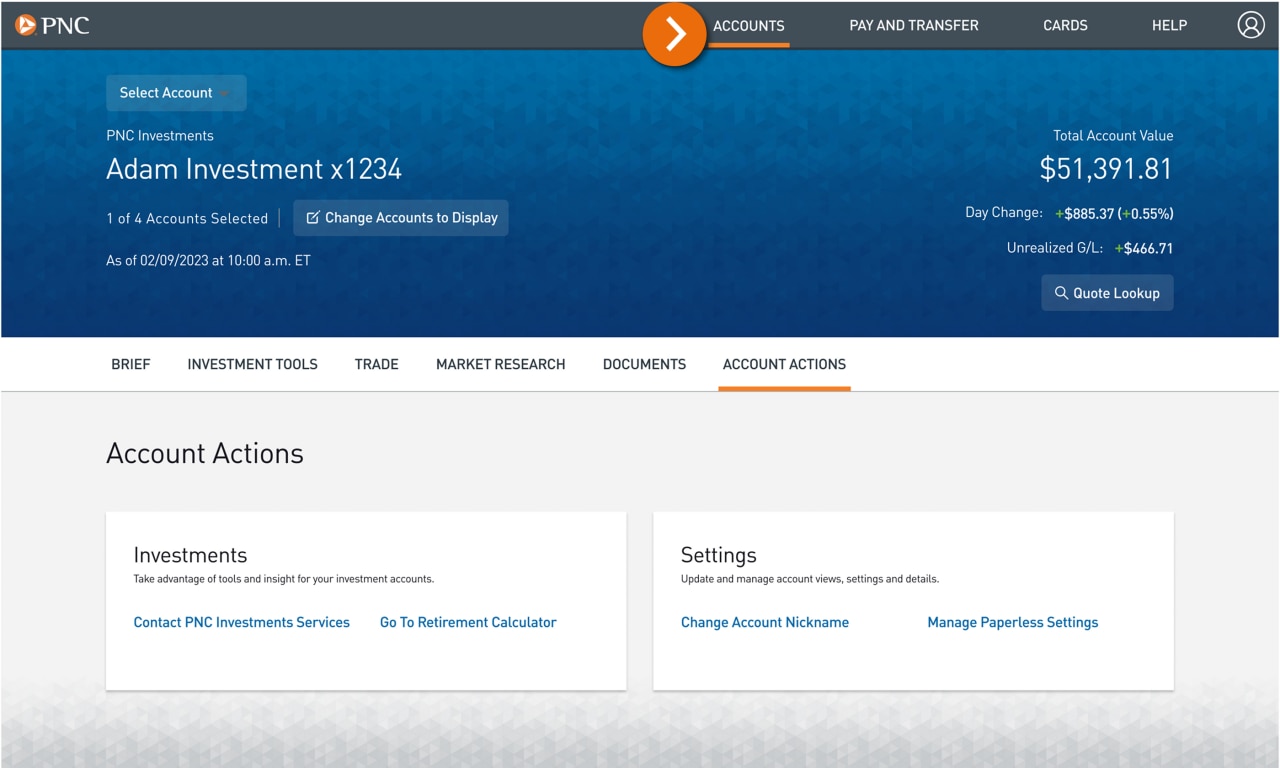Open the Trade tab

pyautogui.click(x=376, y=364)
